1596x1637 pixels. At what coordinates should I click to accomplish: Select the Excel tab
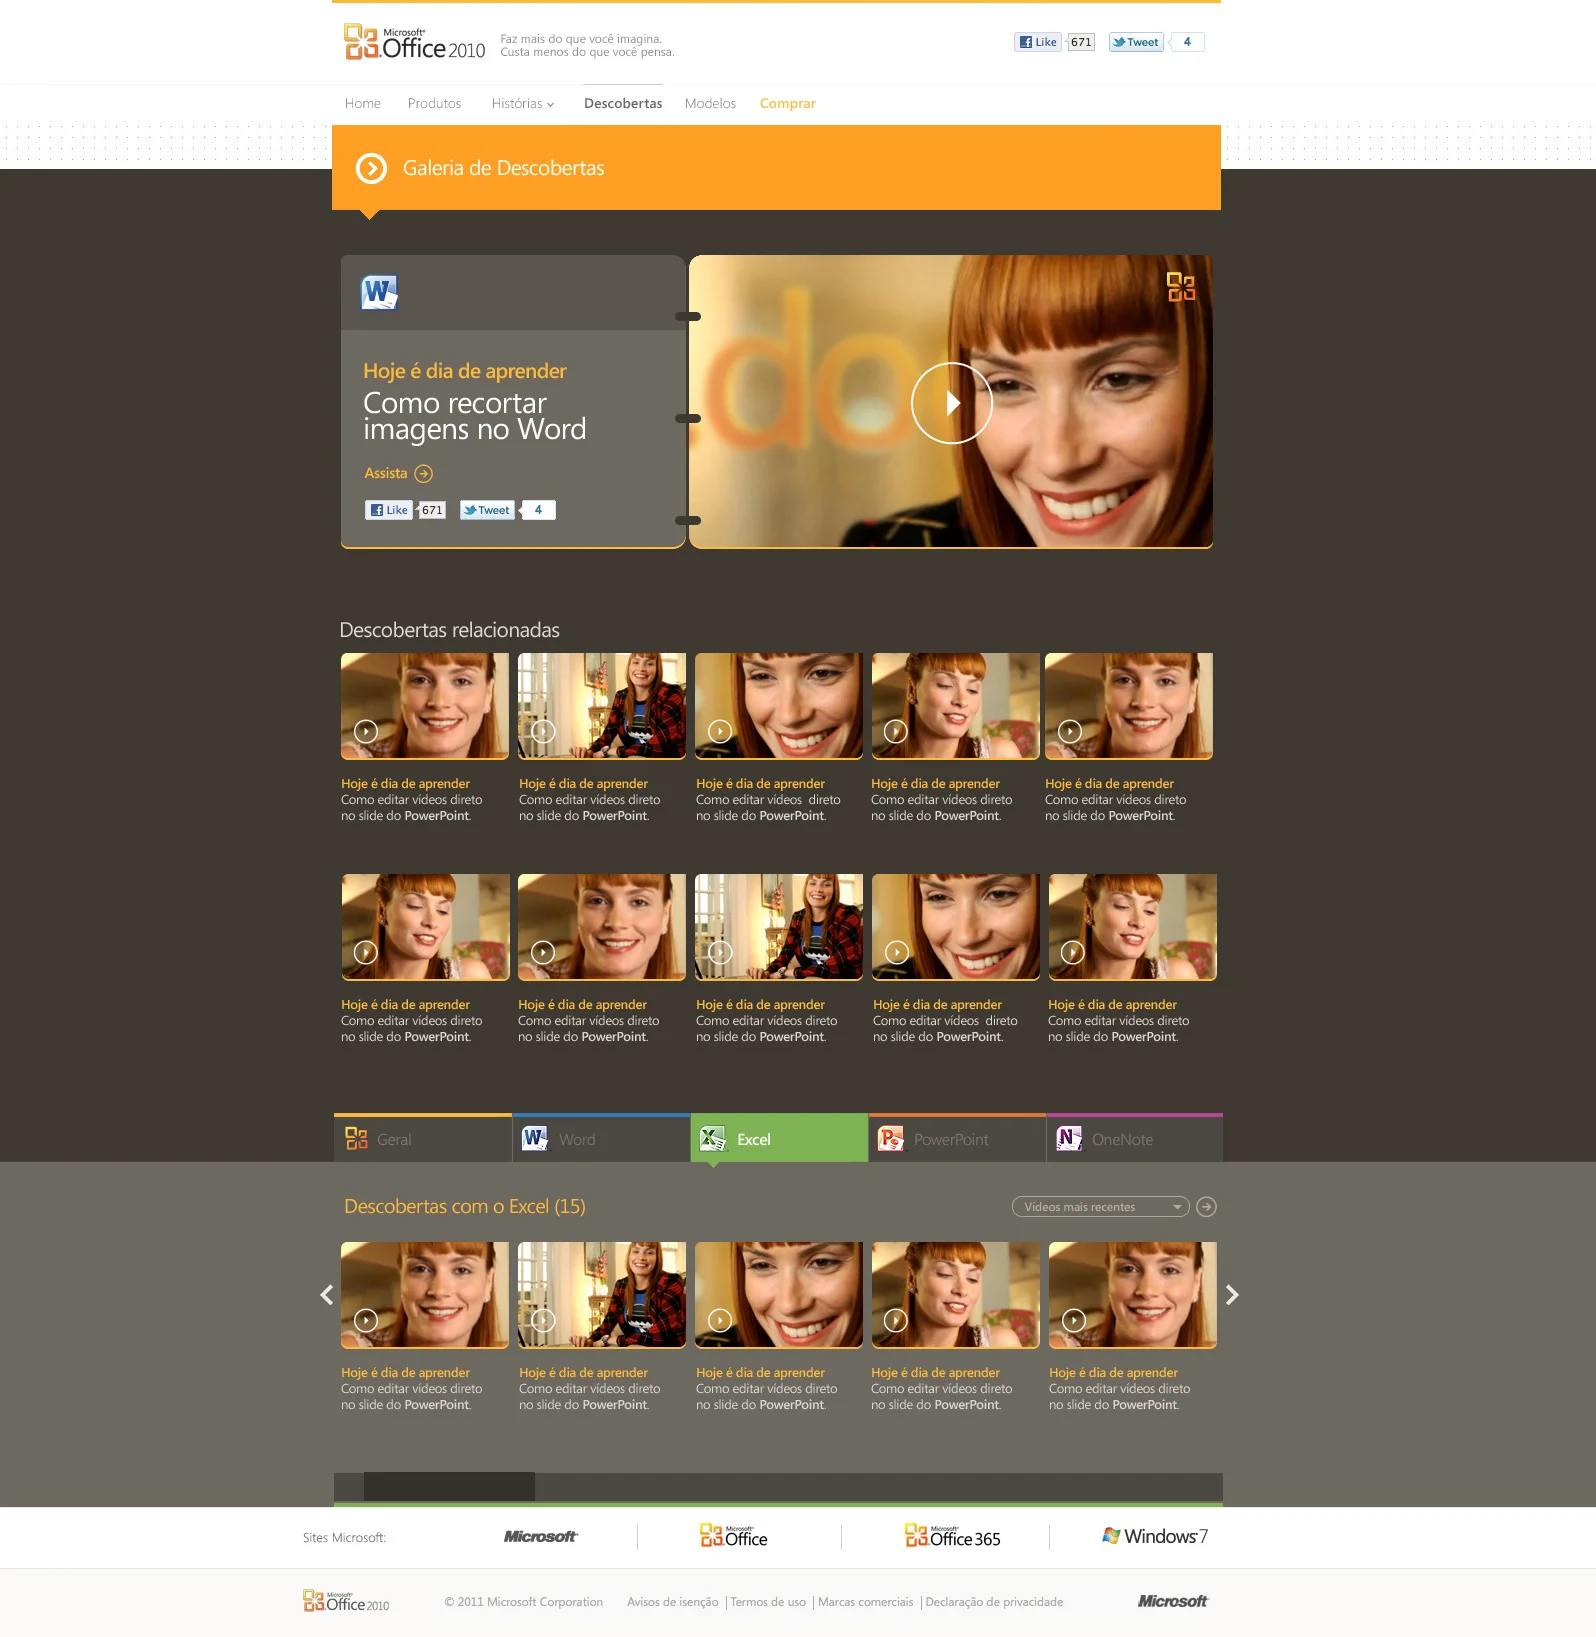pyautogui.click(x=779, y=1138)
